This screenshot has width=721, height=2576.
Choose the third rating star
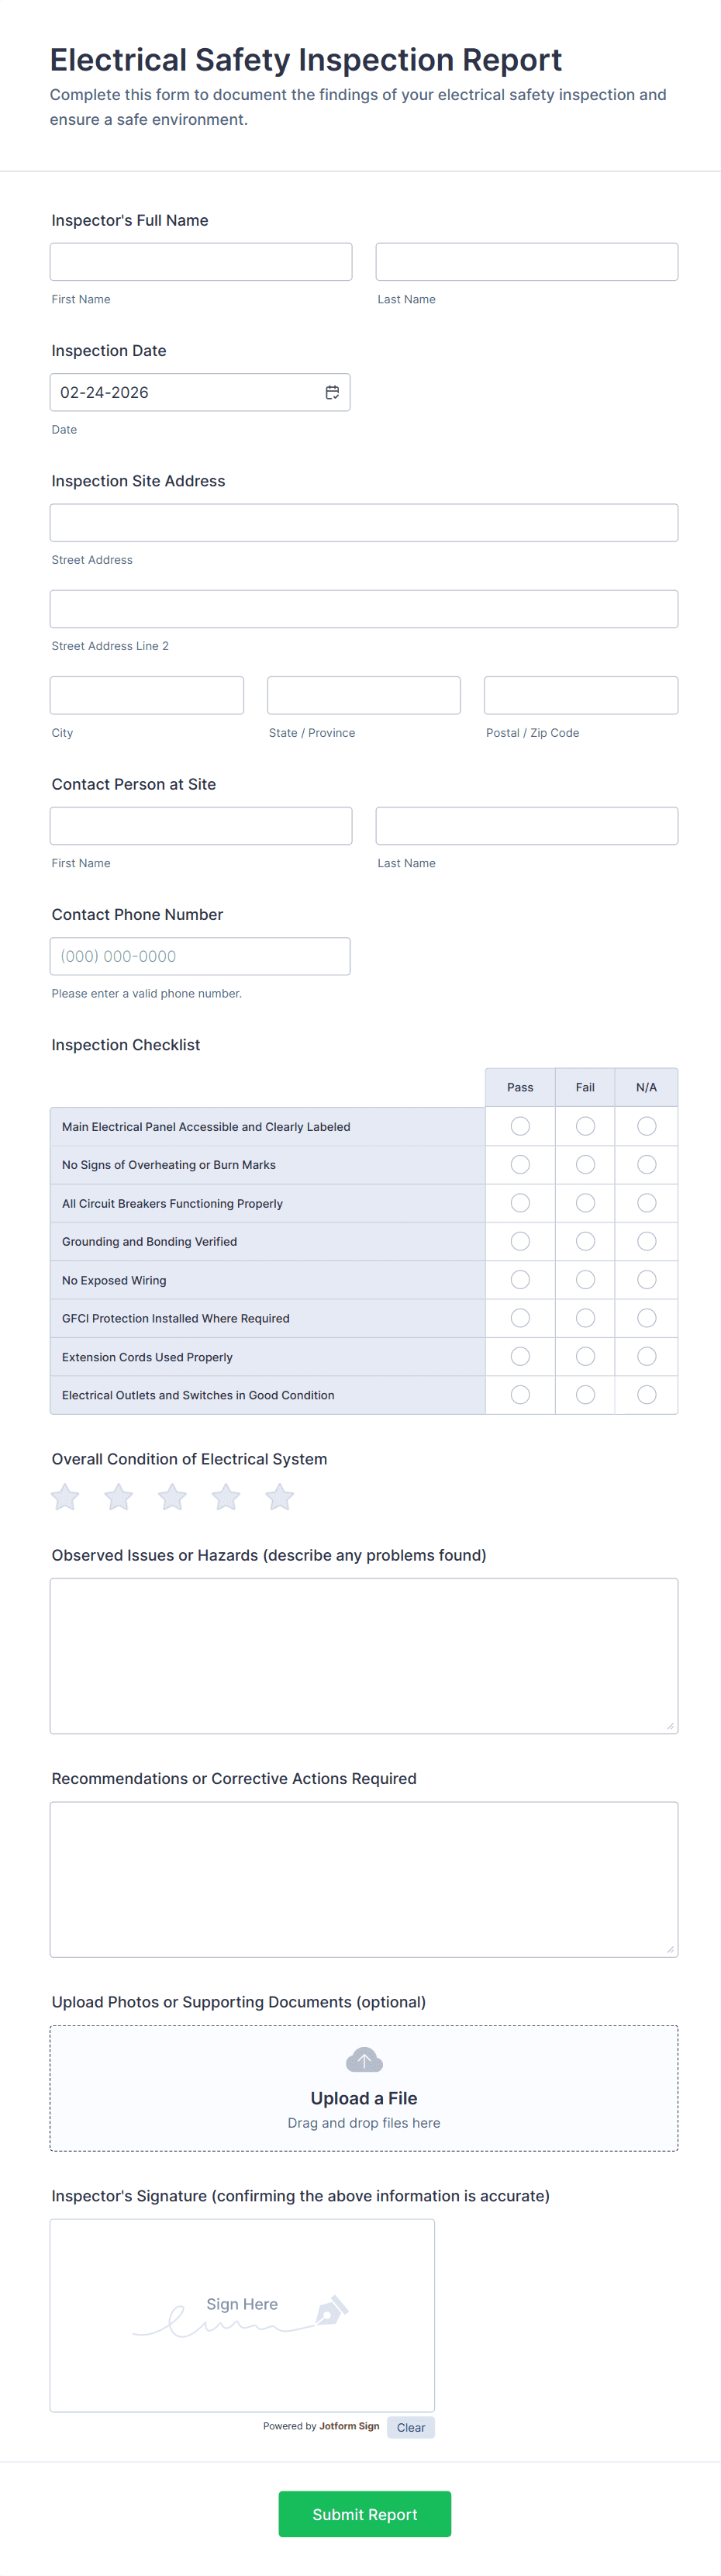pos(172,1497)
